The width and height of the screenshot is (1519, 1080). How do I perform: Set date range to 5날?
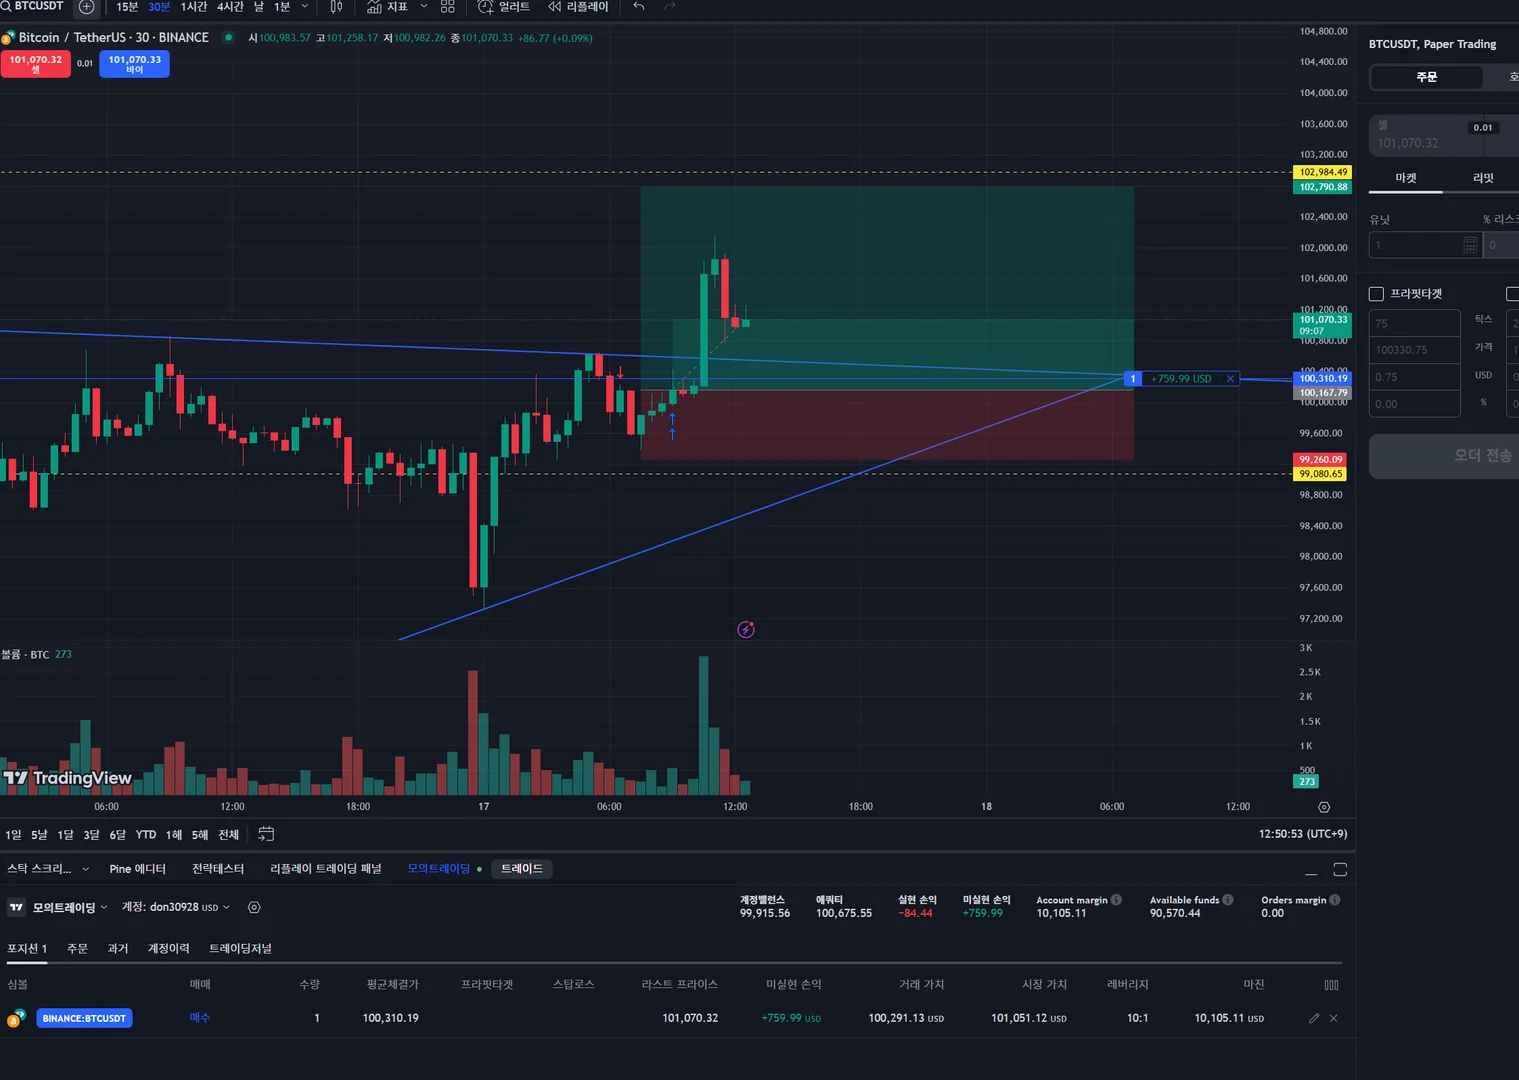point(39,835)
